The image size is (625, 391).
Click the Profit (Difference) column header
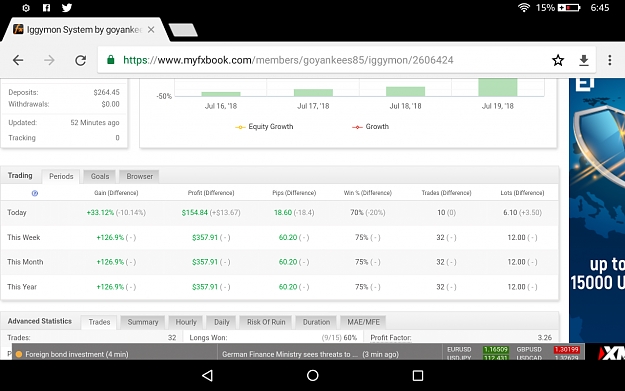[x=211, y=193]
